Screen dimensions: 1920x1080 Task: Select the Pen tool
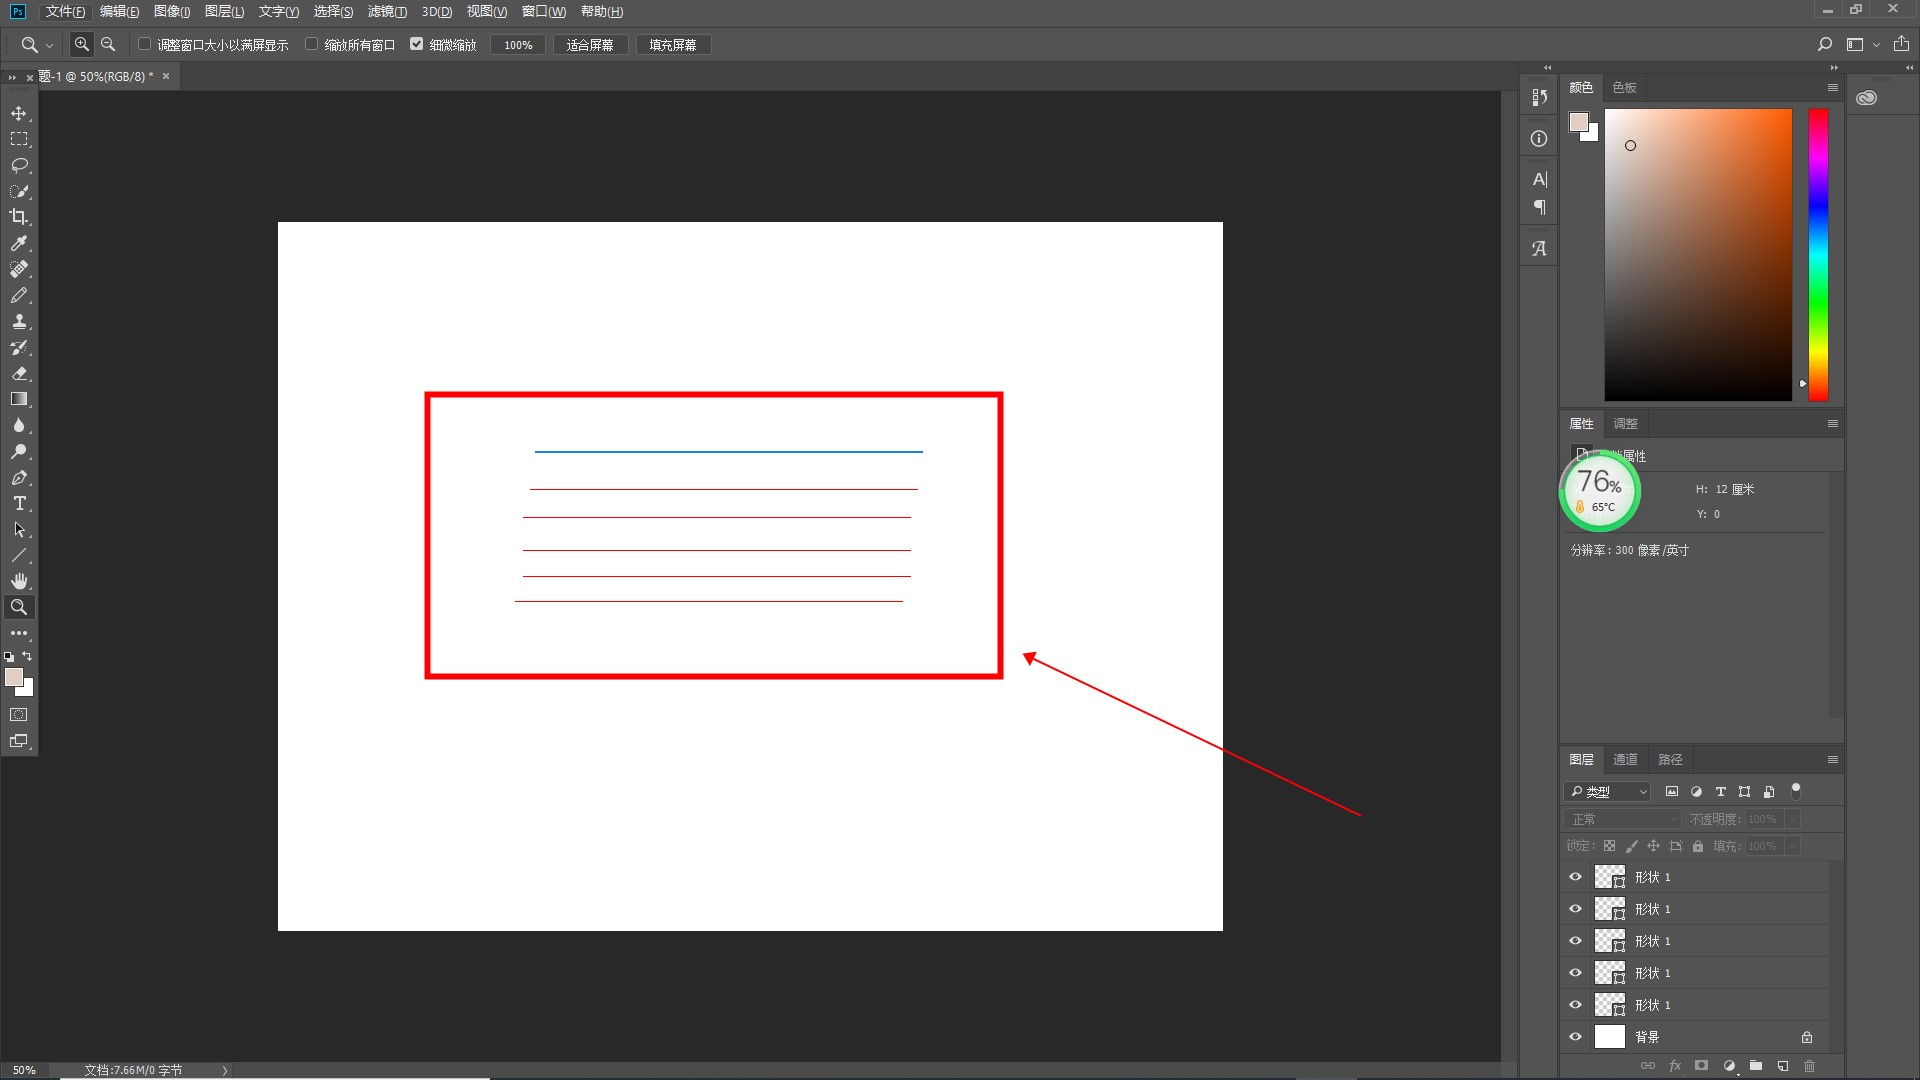tap(19, 477)
